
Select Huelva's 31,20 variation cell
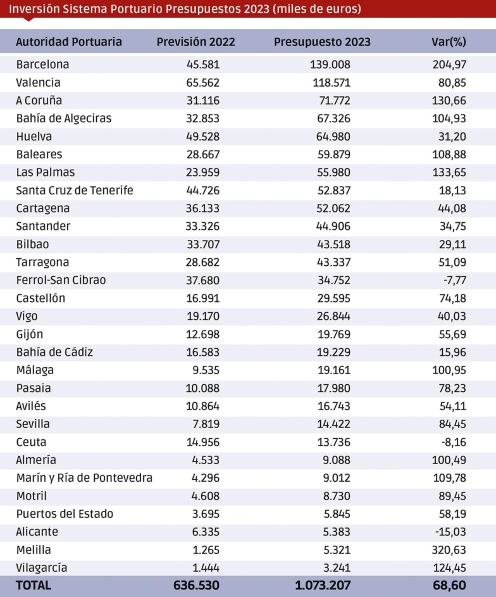point(452,136)
